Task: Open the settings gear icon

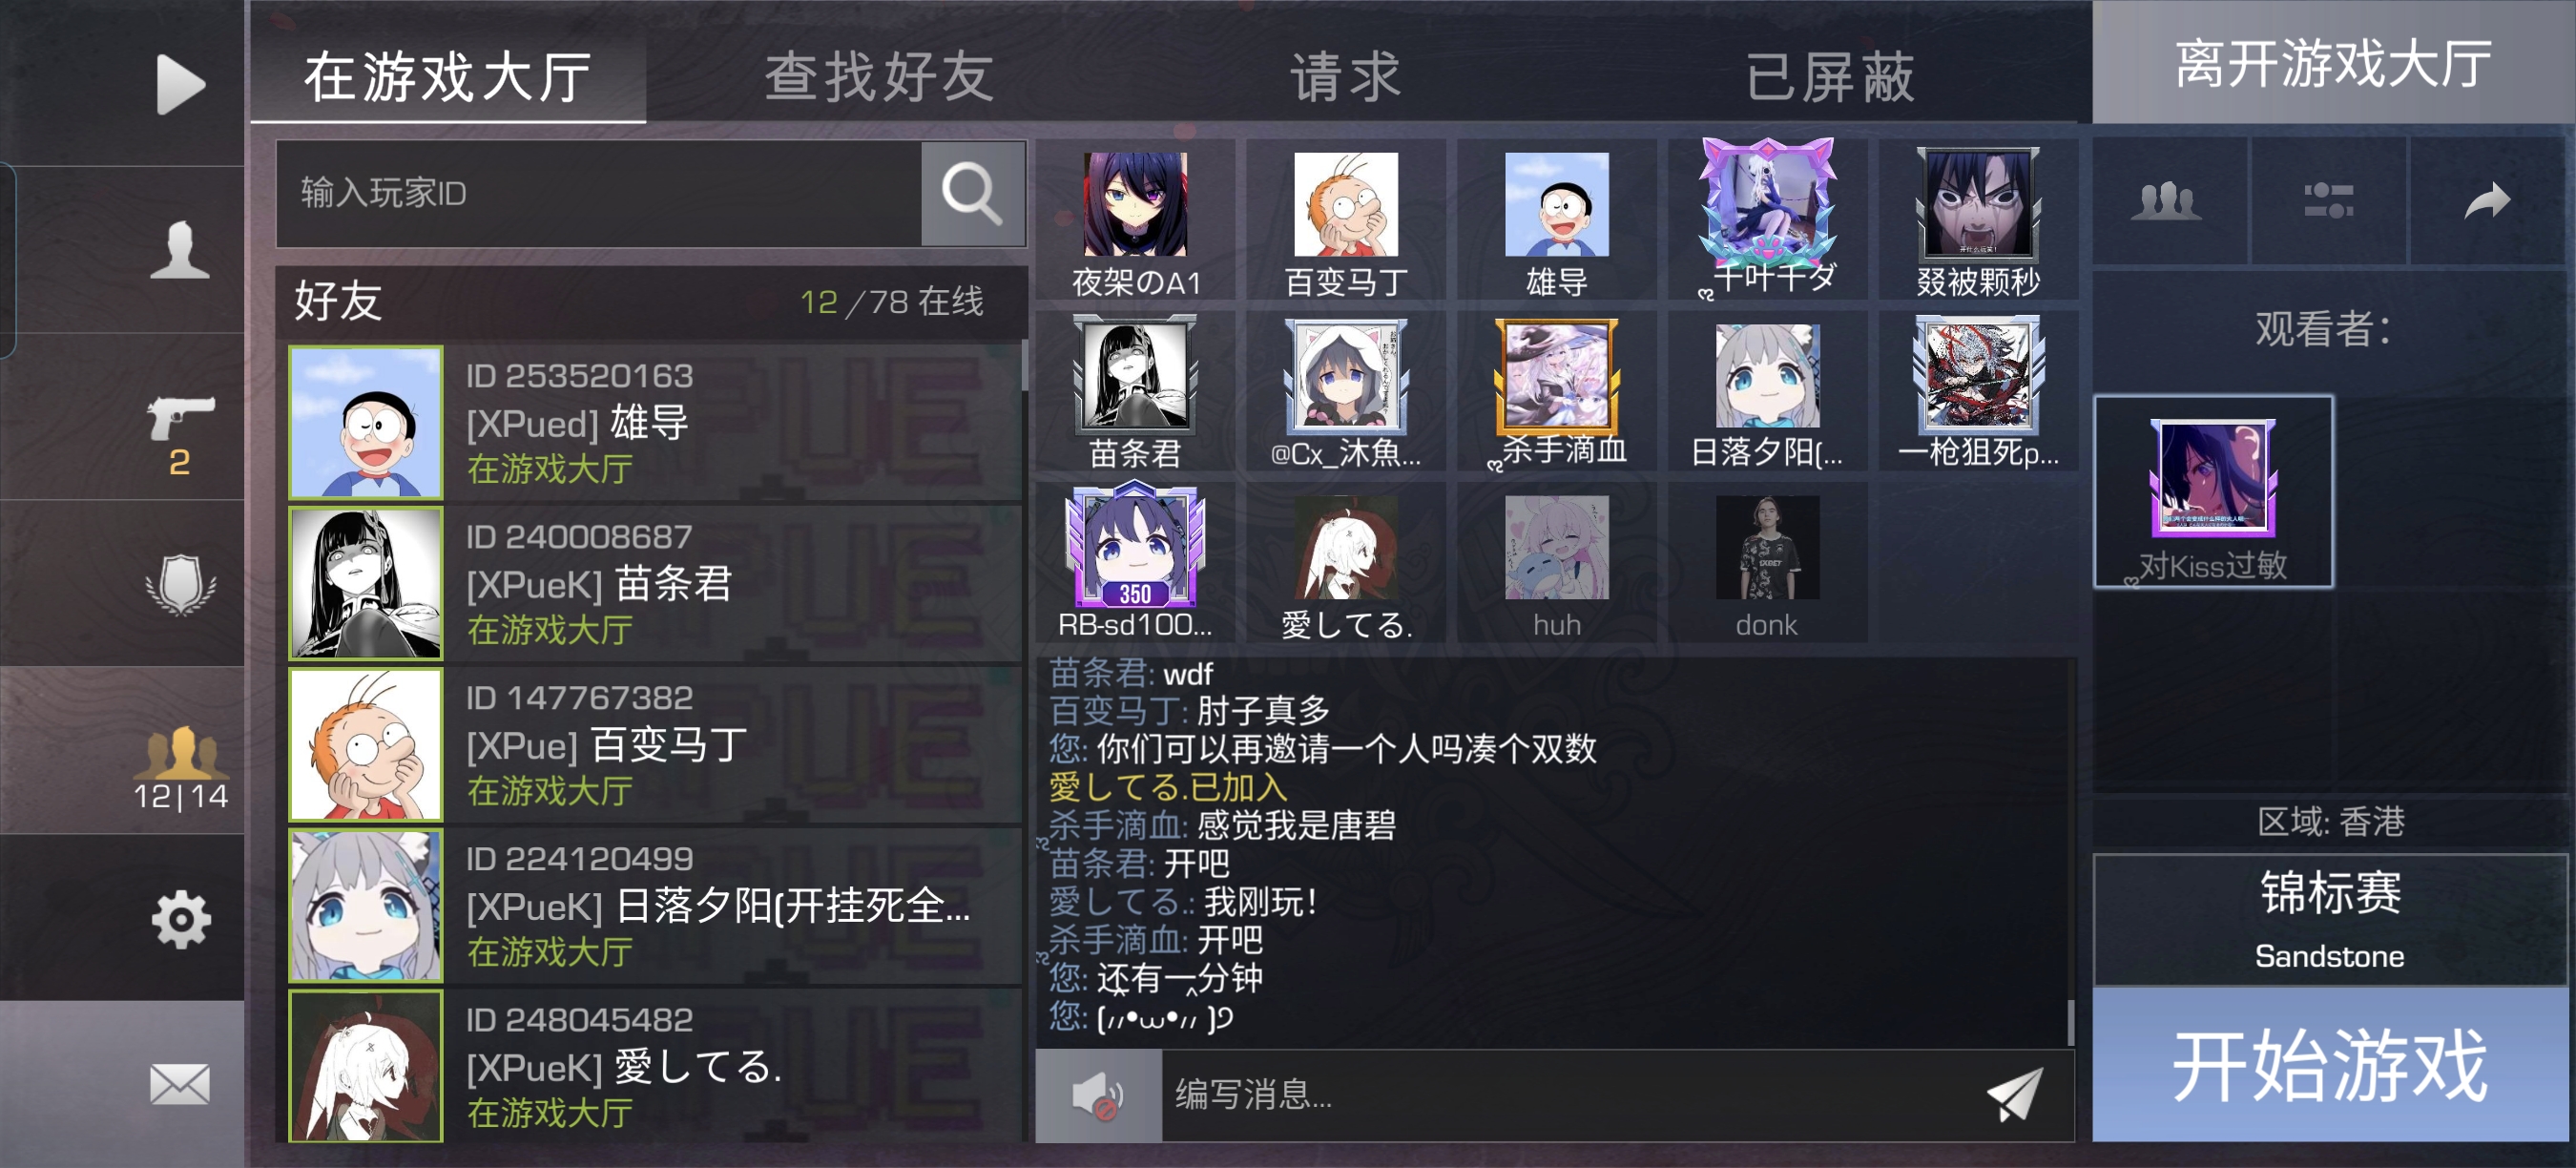Action: pyautogui.click(x=181, y=919)
